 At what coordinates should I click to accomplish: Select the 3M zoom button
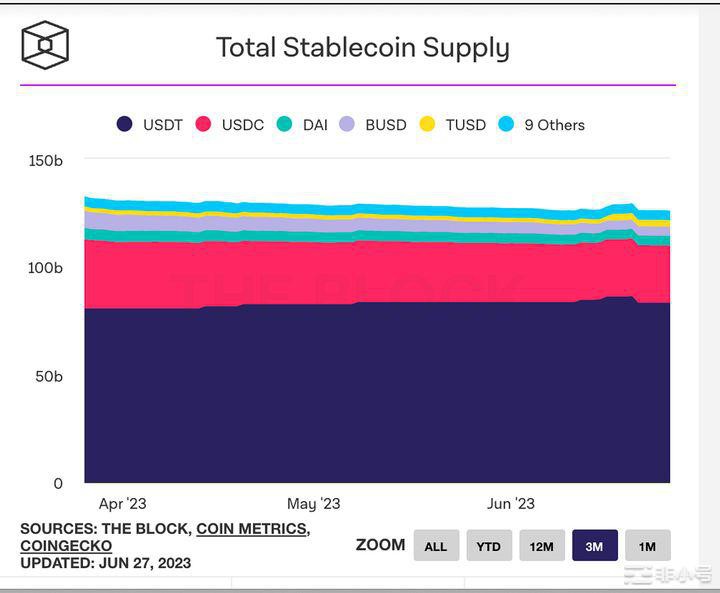pos(594,546)
